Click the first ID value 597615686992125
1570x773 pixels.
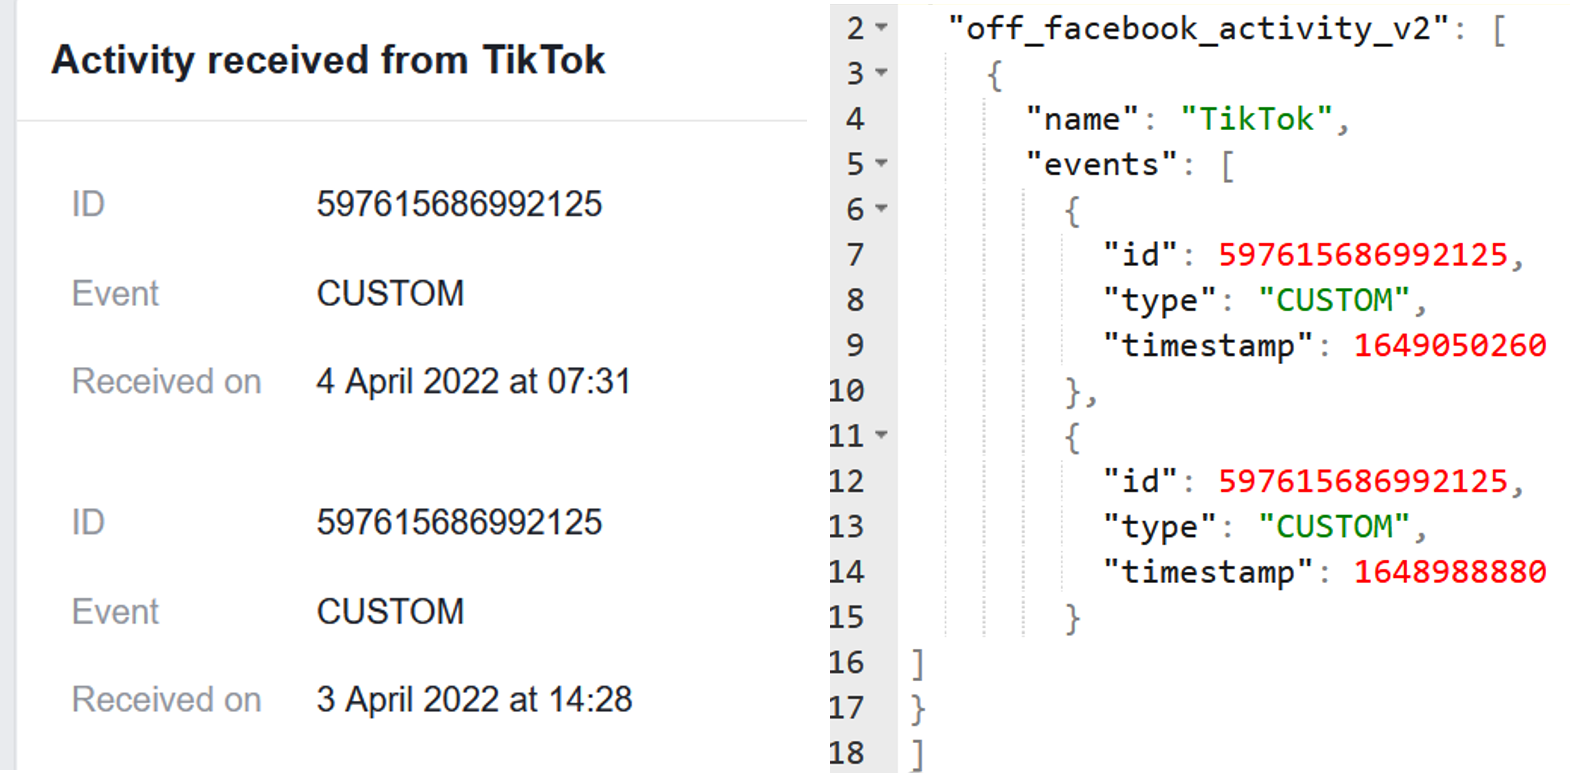click(459, 204)
